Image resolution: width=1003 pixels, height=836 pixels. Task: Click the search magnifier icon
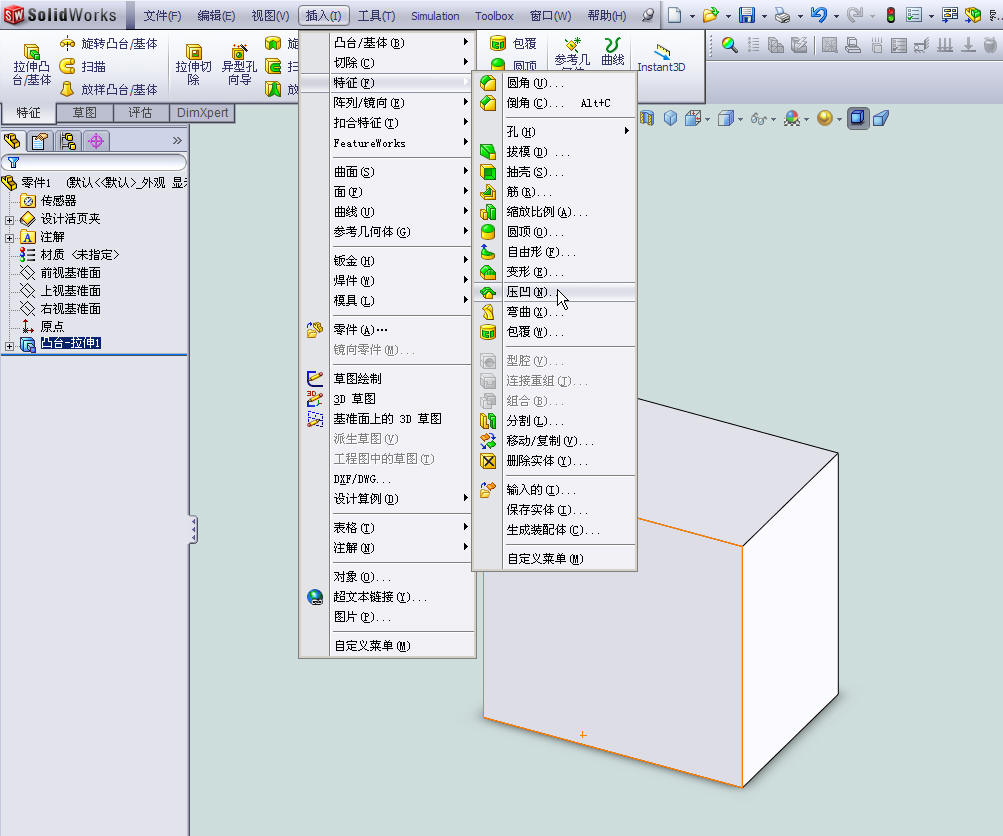(x=729, y=45)
